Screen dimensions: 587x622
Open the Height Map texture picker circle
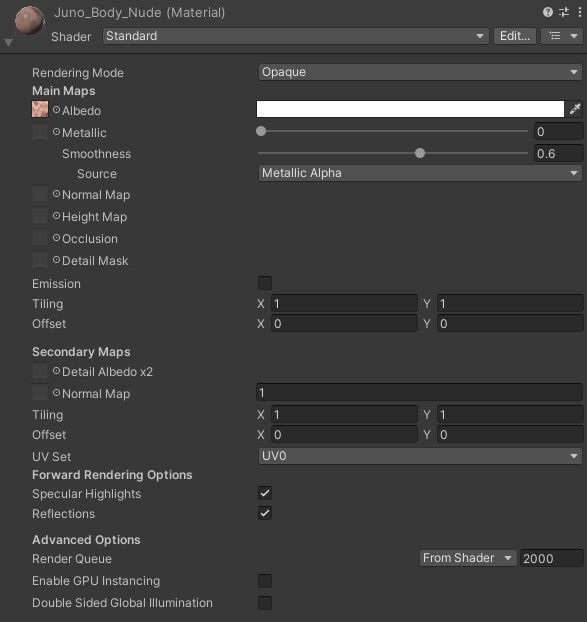[56, 216]
